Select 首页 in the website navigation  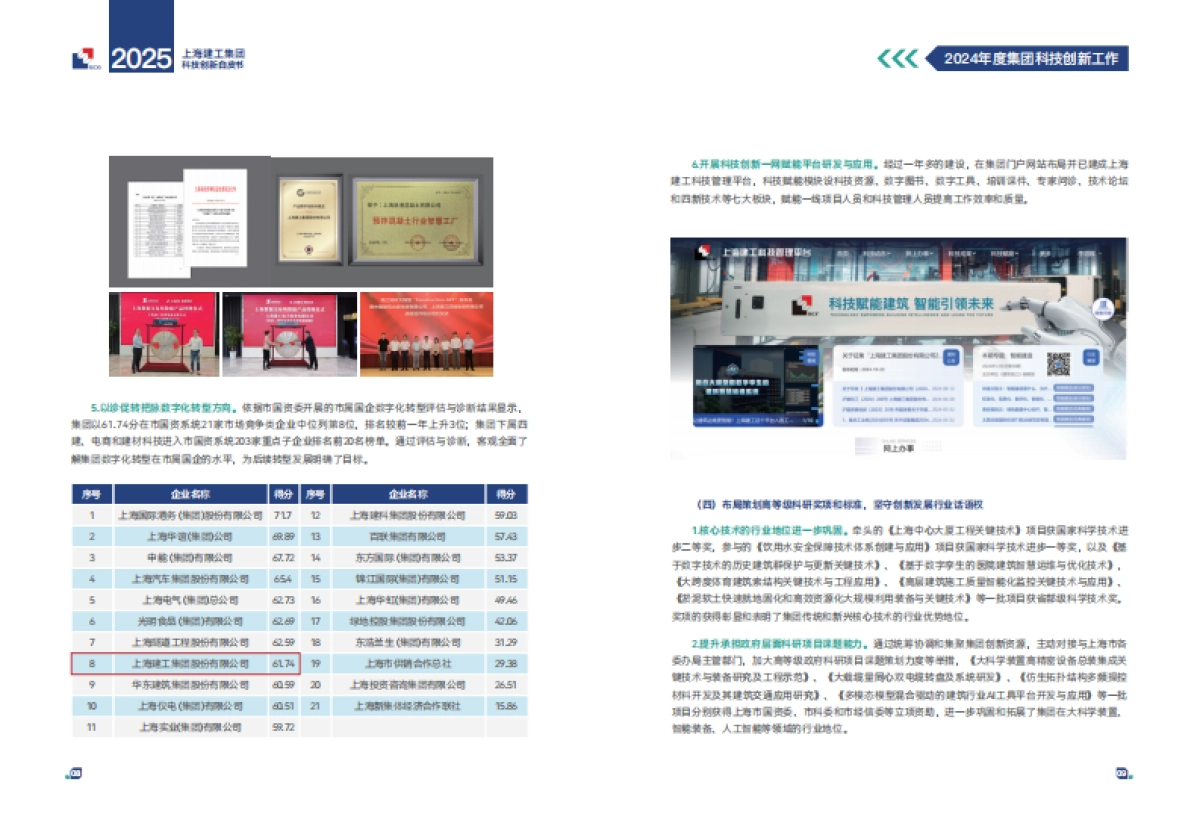tap(840, 253)
